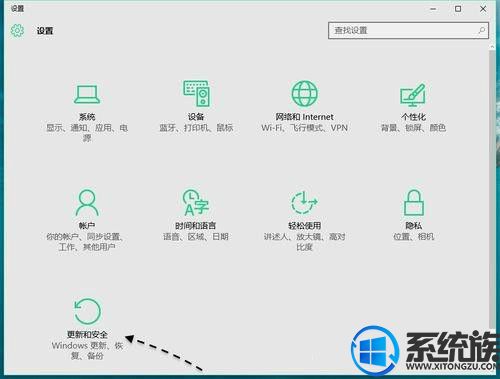This screenshot has height=379, width=500.
Task: Click the 时间和语言 category label
Action: tap(196, 226)
